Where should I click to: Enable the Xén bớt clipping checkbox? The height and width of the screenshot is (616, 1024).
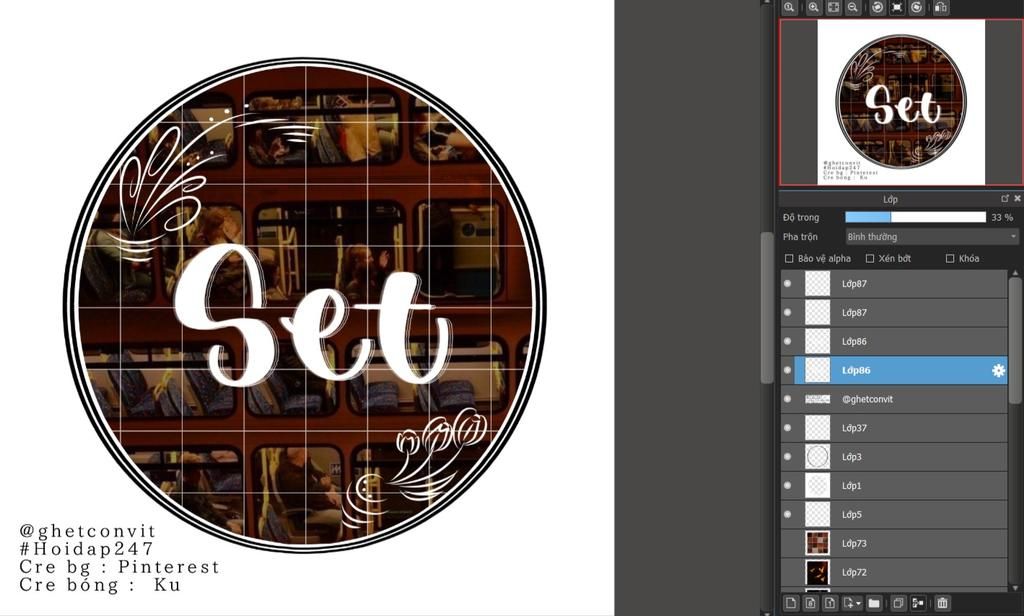point(870,259)
